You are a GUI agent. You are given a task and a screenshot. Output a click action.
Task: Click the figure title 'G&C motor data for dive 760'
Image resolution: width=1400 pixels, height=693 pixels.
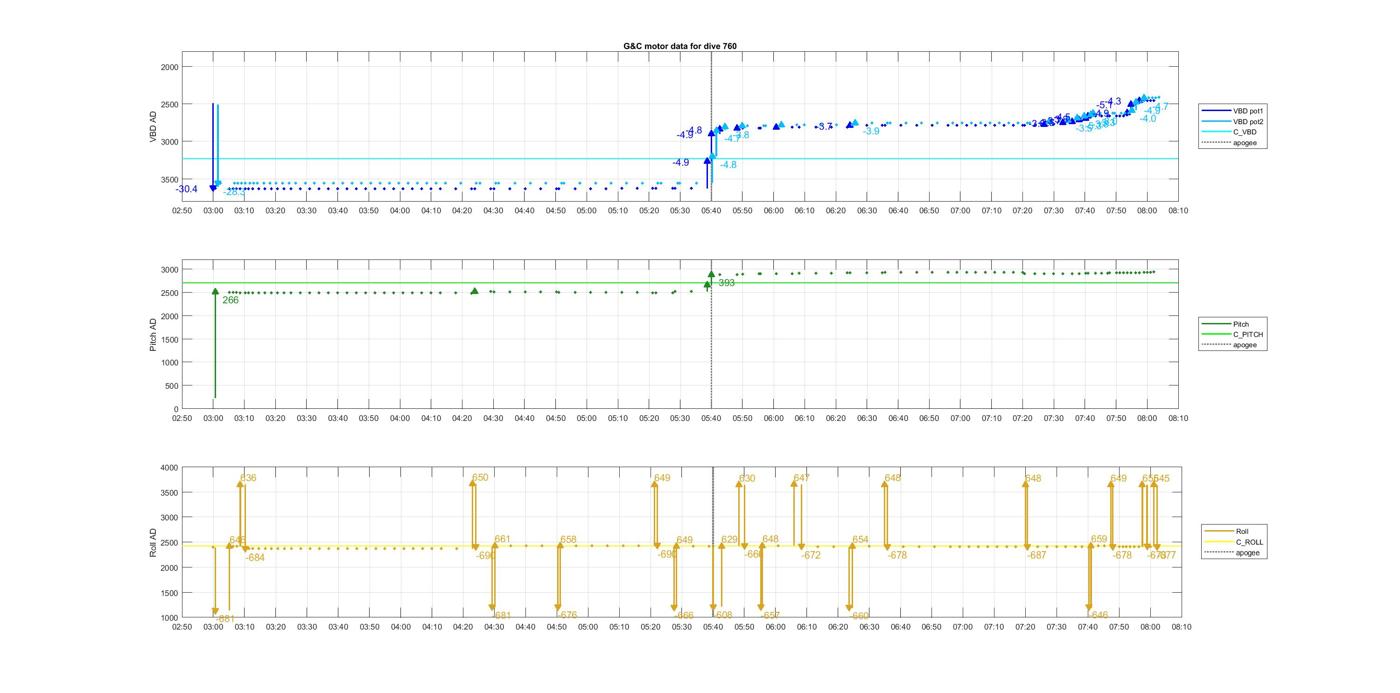[680, 46]
